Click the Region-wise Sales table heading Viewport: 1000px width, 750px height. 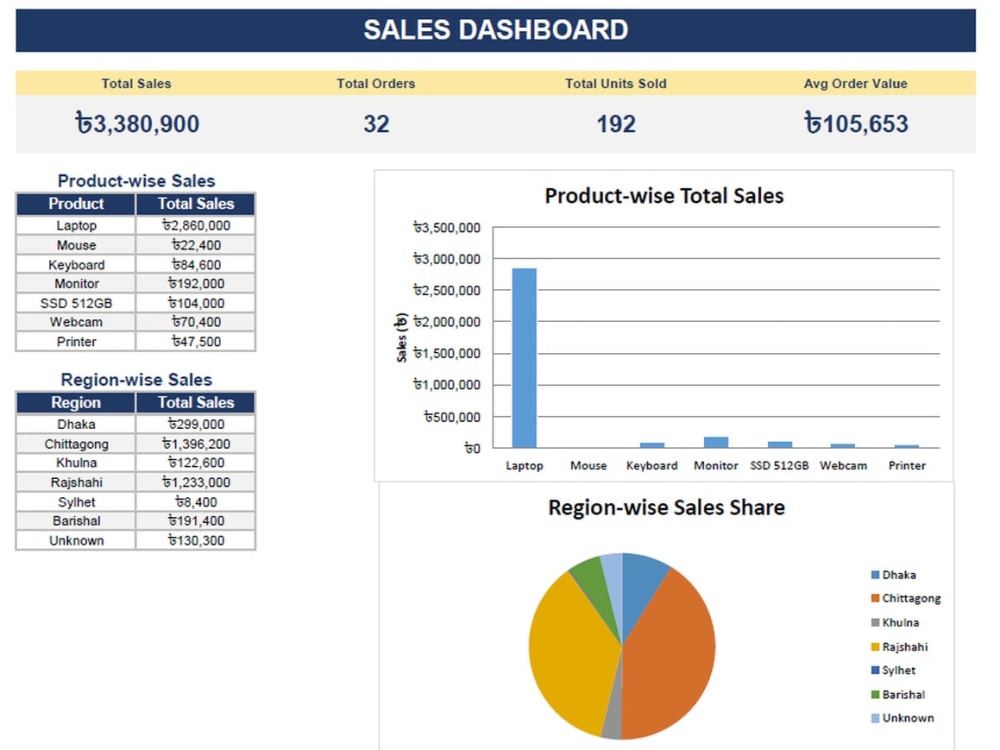coord(136,379)
